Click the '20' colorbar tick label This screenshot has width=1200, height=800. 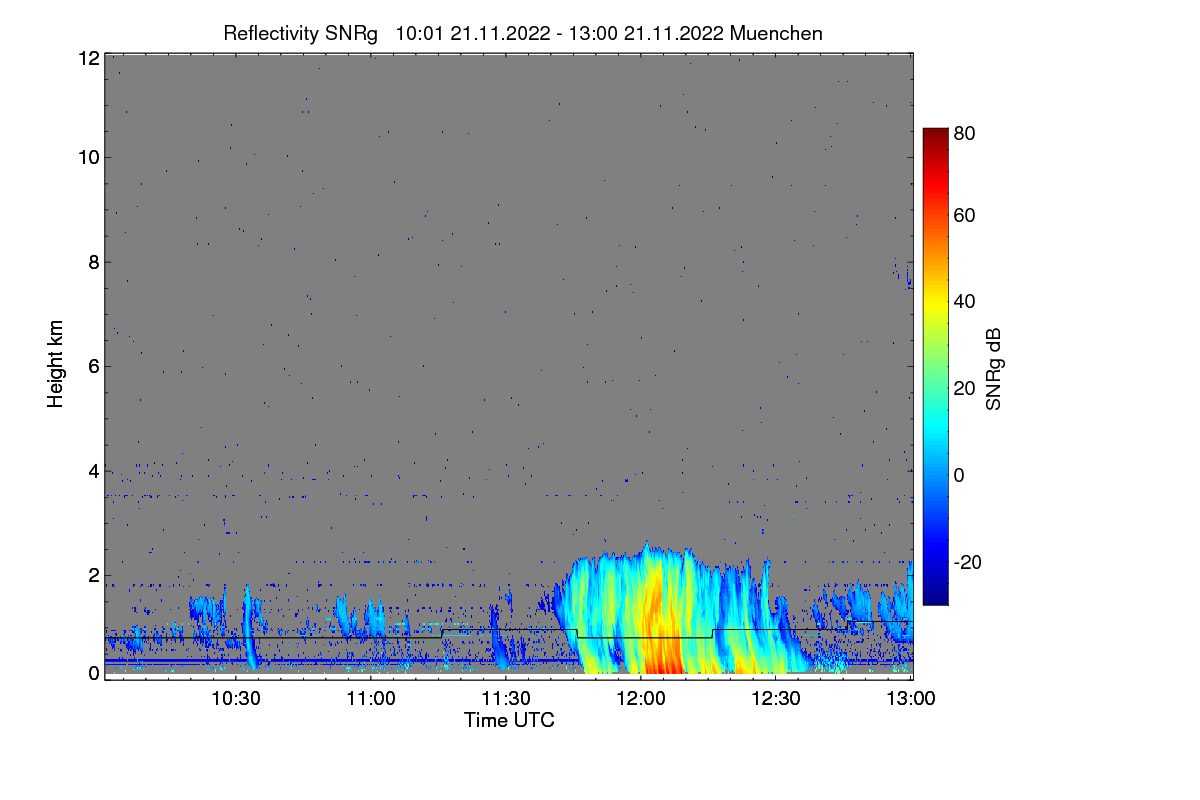pyautogui.click(x=965, y=389)
